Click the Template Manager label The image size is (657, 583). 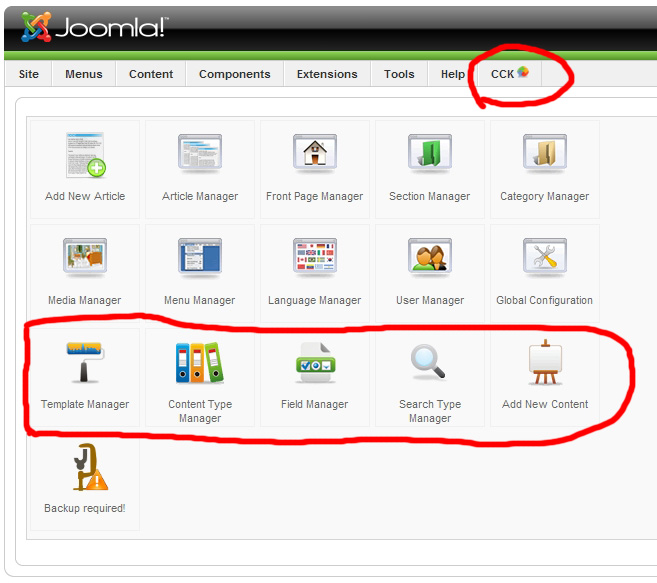[x=85, y=404]
